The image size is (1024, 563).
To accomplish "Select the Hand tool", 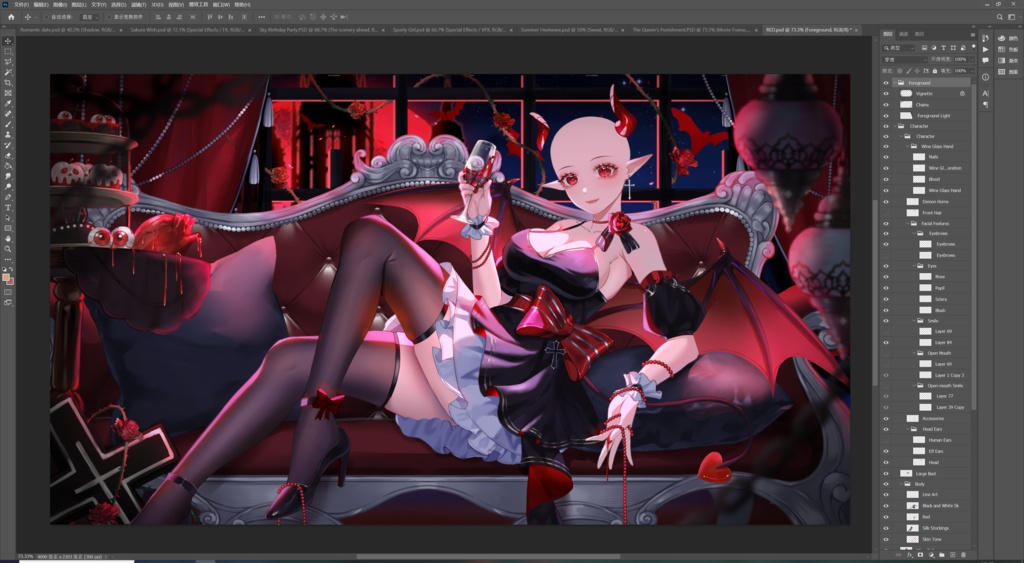I will 8,239.
